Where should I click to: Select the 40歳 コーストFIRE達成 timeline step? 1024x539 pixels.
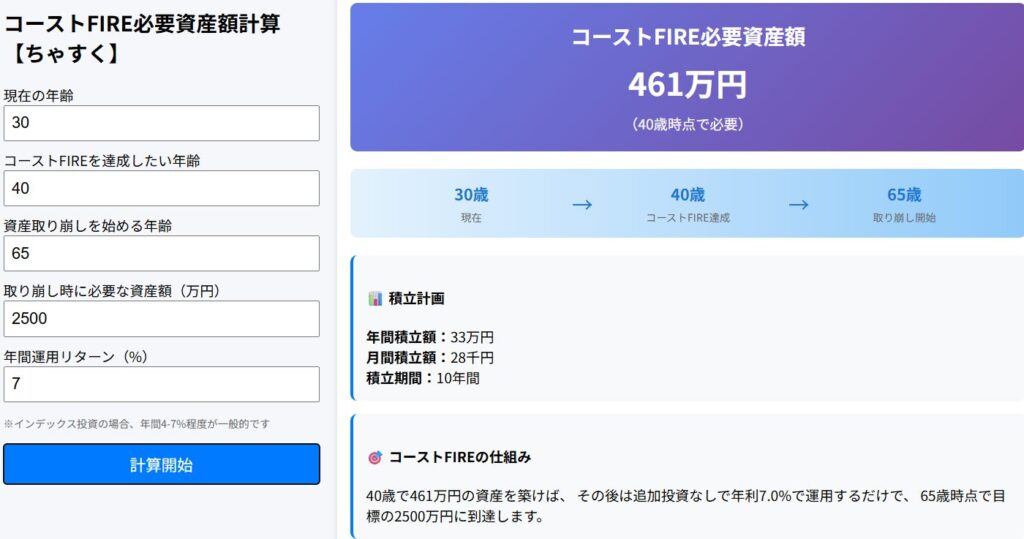click(x=688, y=204)
